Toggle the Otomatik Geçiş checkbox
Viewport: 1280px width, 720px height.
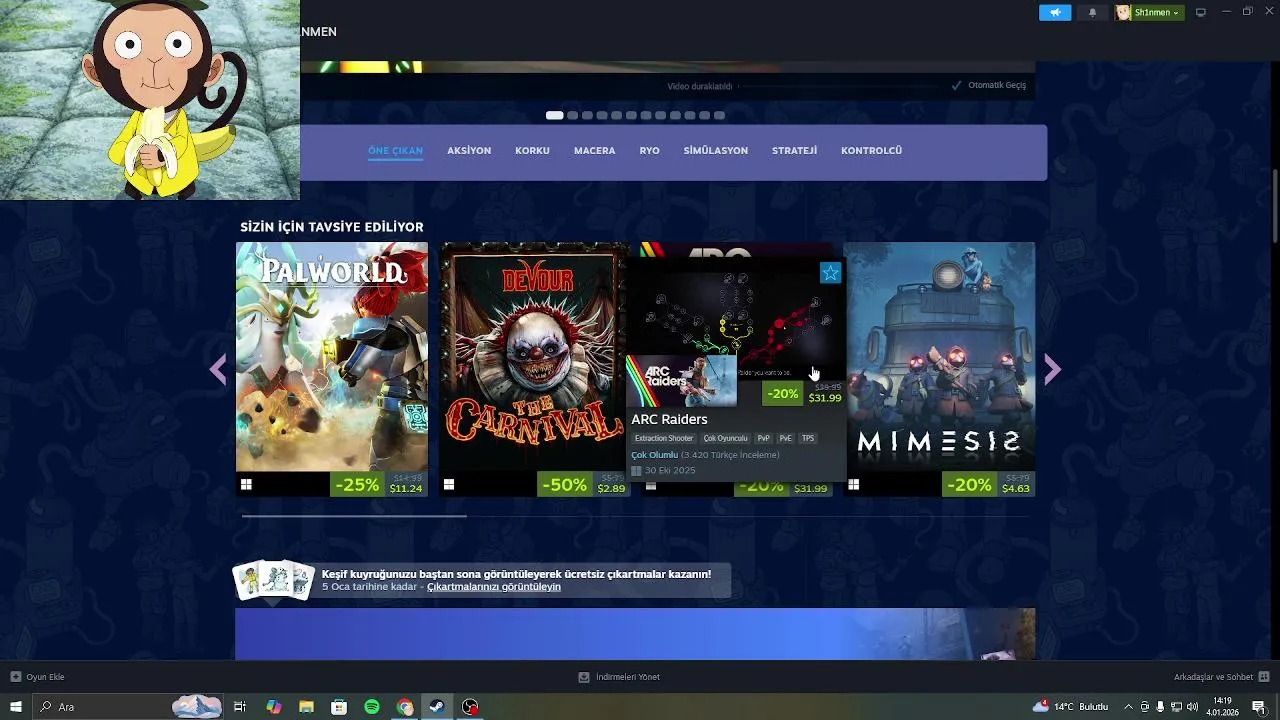coord(957,85)
